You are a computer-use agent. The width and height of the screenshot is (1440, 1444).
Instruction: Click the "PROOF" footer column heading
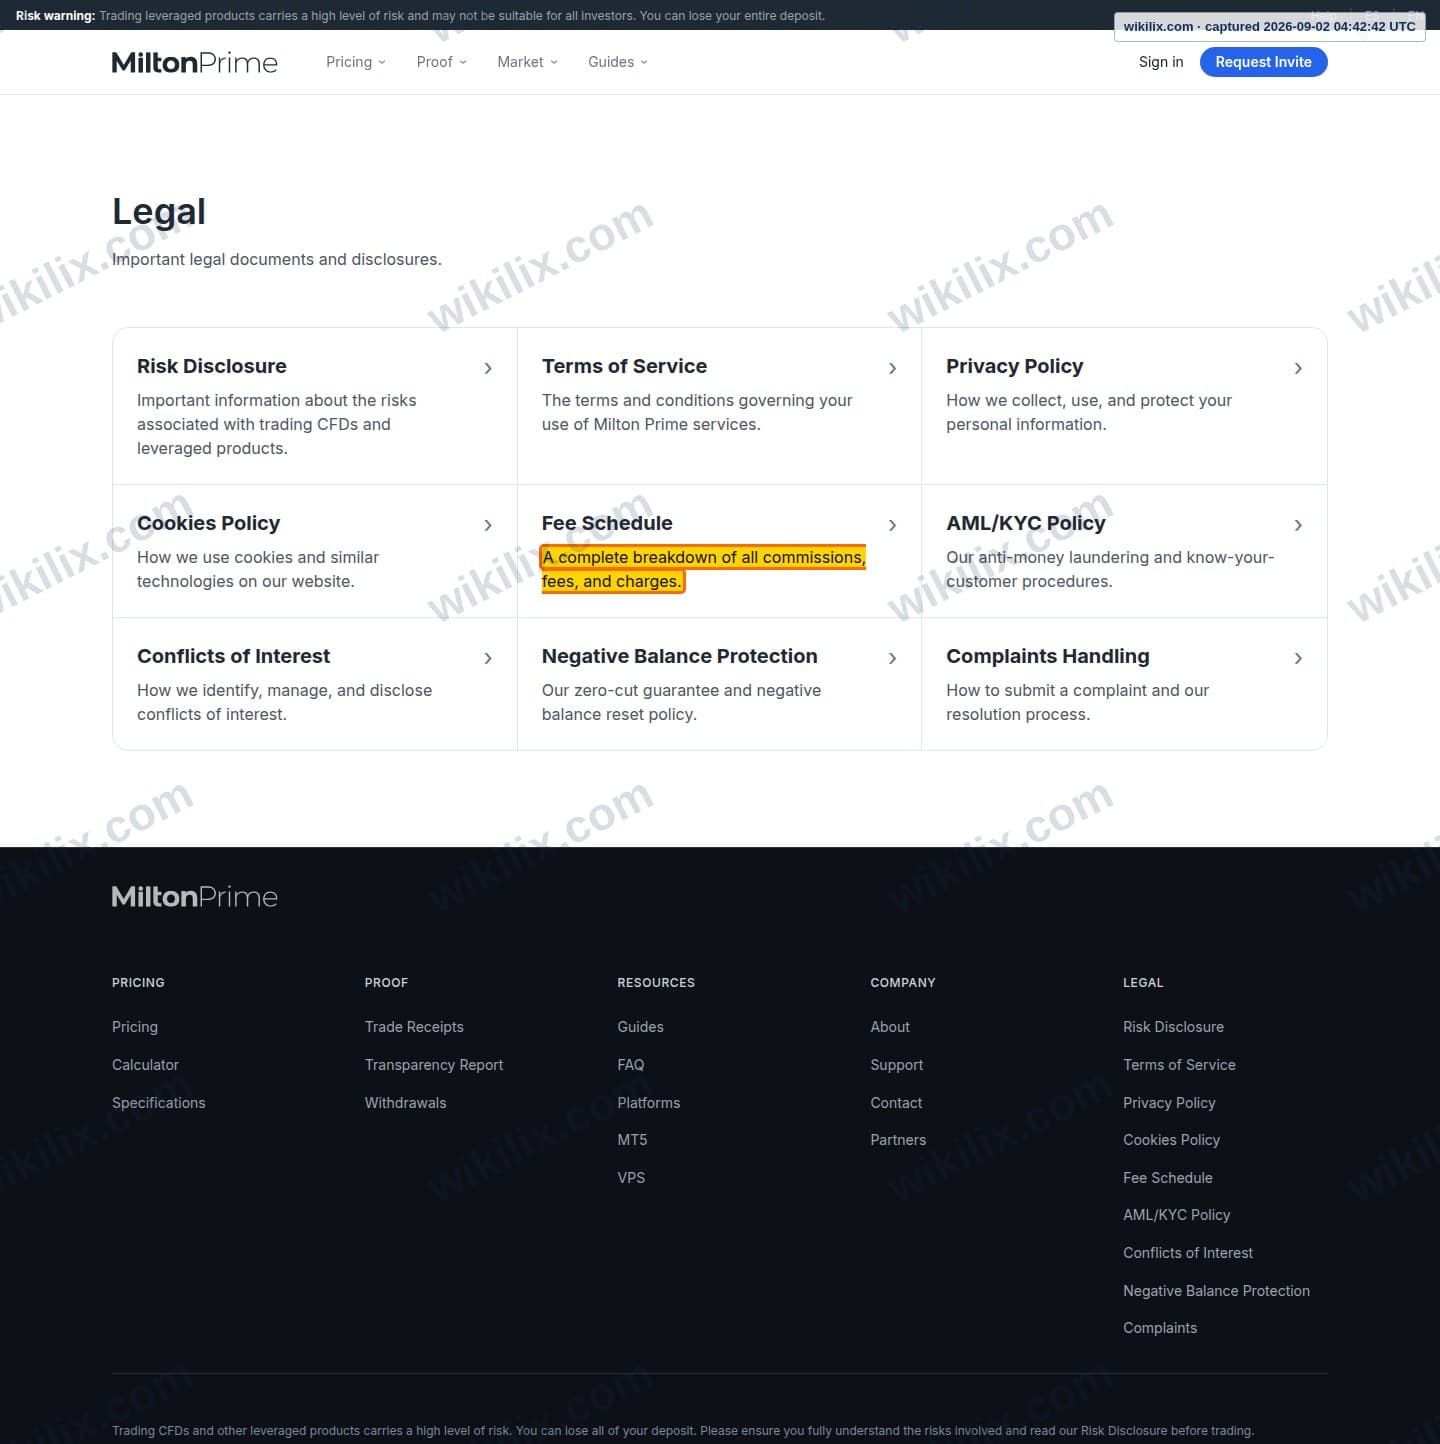(x=386, y=983)
